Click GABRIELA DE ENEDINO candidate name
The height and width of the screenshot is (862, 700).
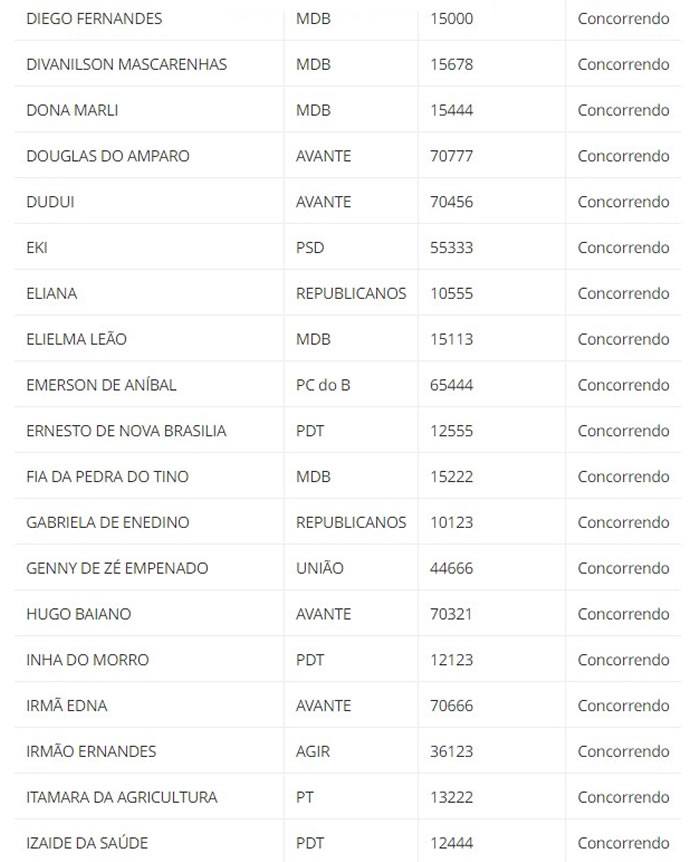(107, 522)
